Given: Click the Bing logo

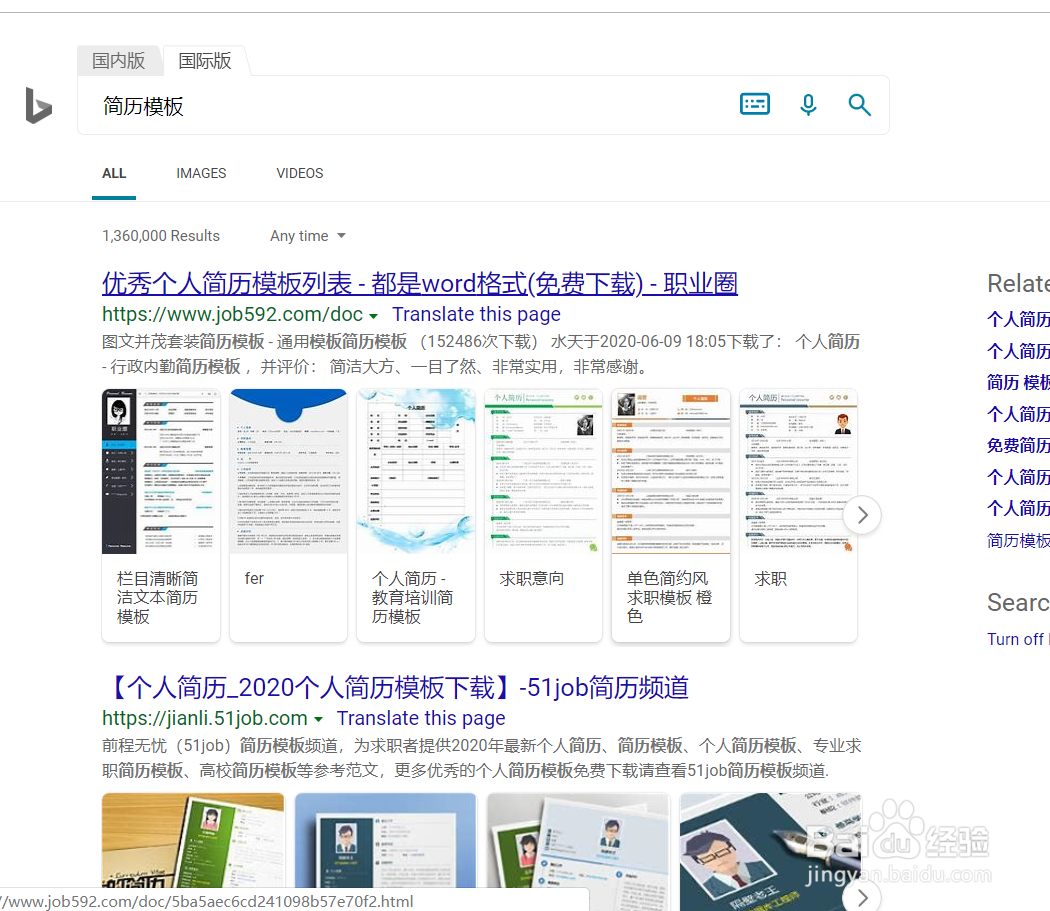Looking at the screenshot, I should click(x=37, y=105).
